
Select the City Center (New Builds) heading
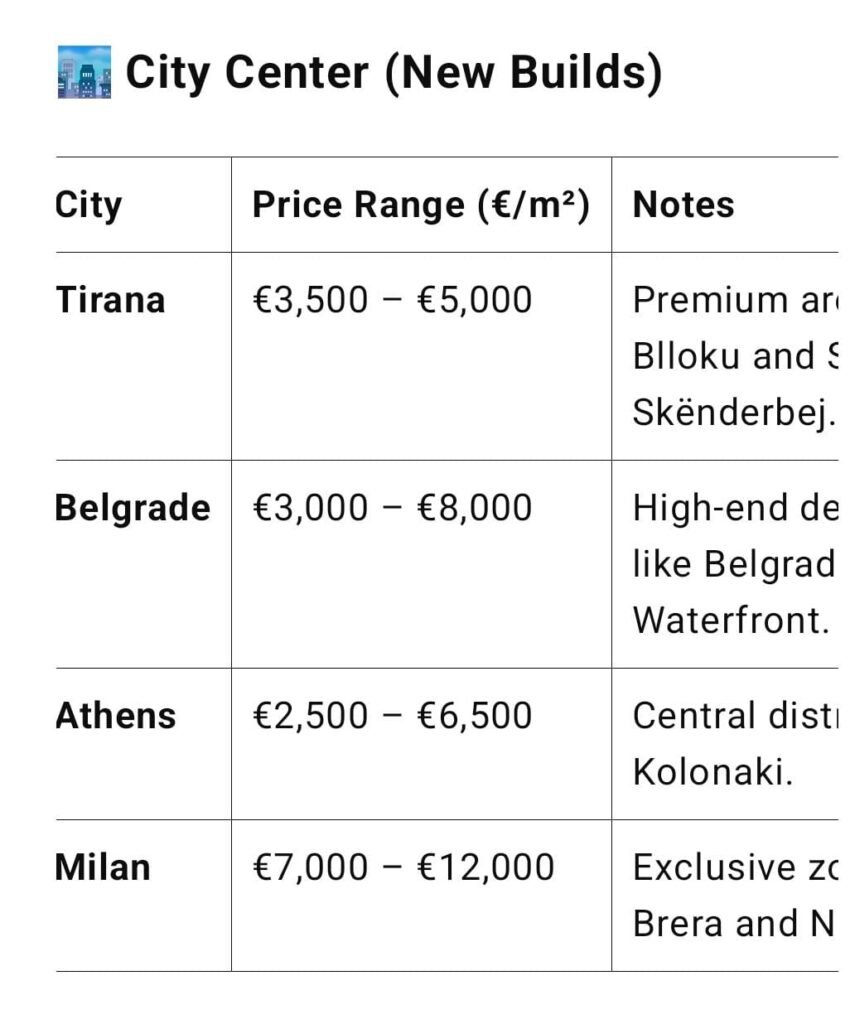coord(394,72)
